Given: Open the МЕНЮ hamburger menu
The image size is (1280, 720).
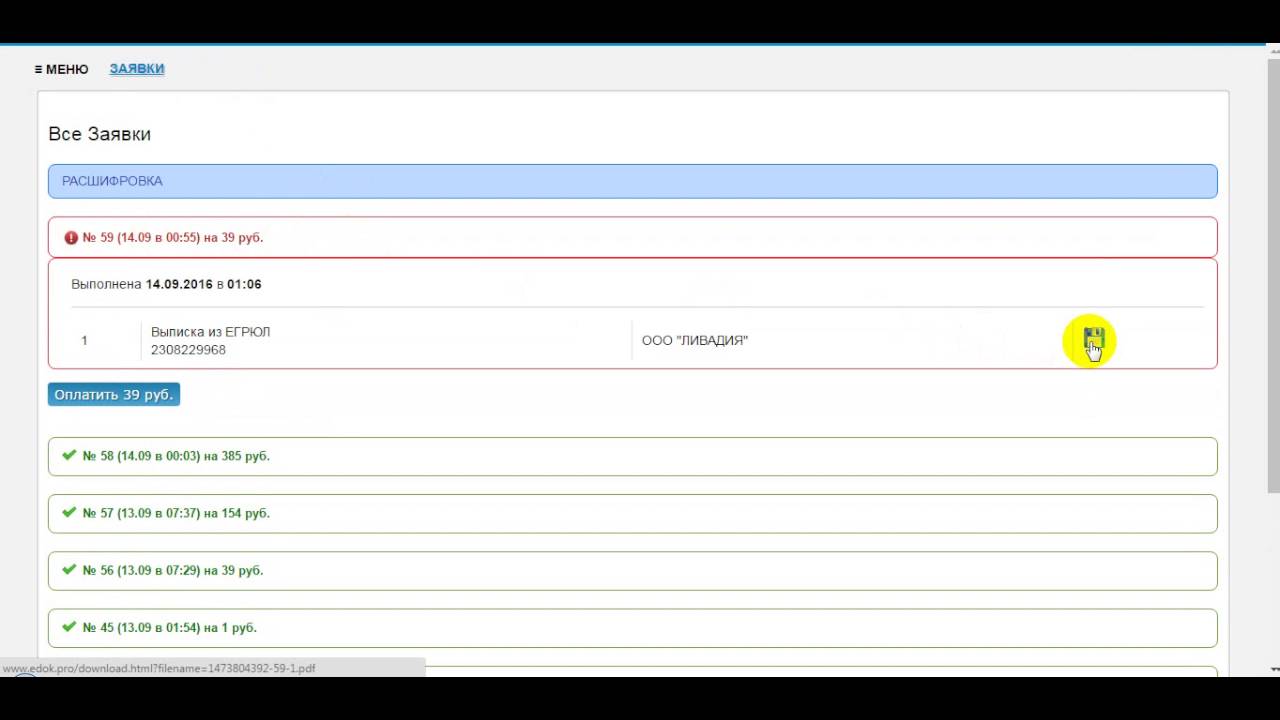Looking at the screenshot, I should pos(61,69).
